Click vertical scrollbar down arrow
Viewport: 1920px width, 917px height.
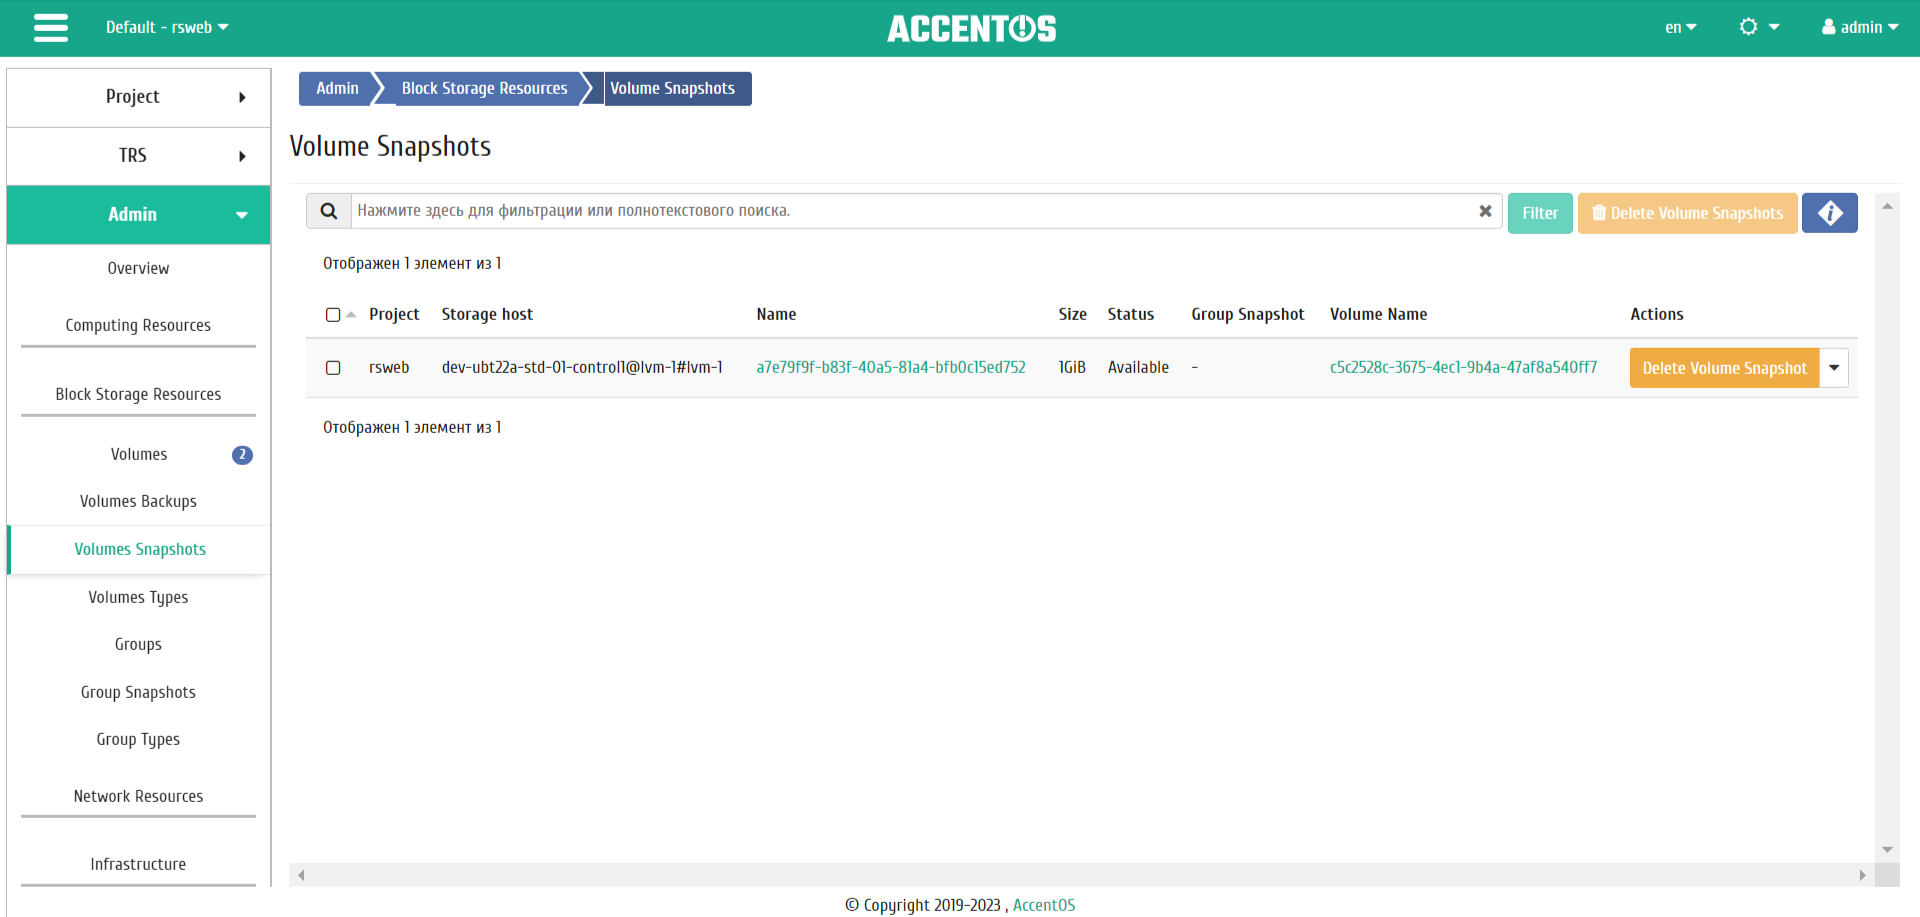click(1887, 850)
